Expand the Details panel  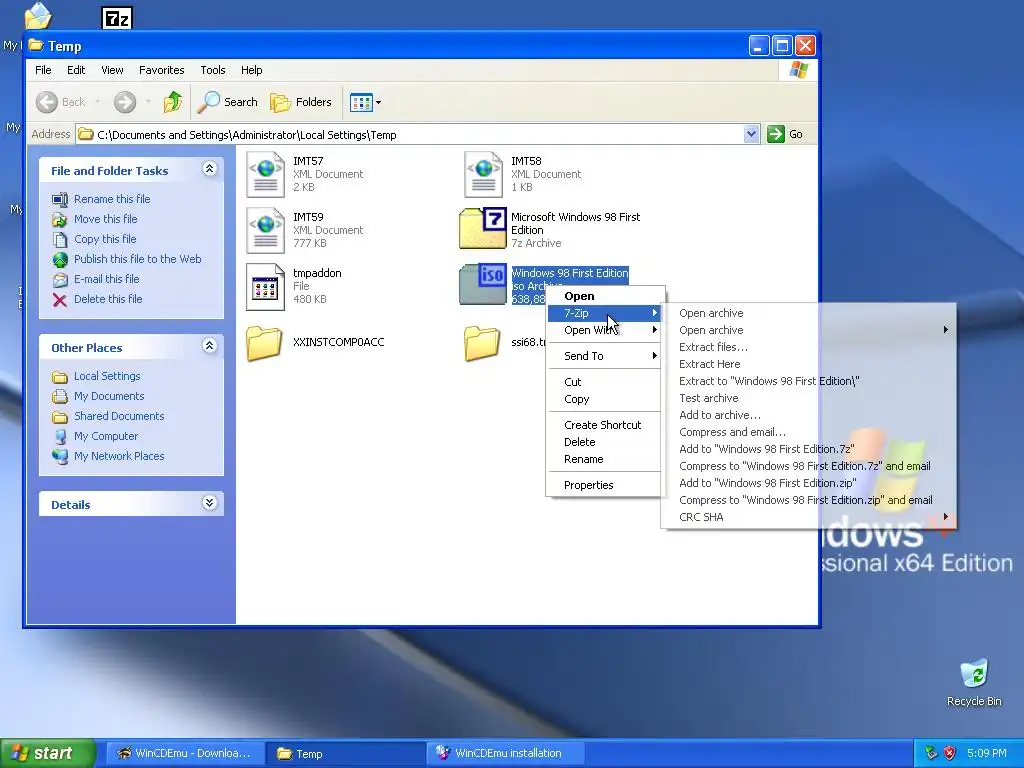click(209, 503)
